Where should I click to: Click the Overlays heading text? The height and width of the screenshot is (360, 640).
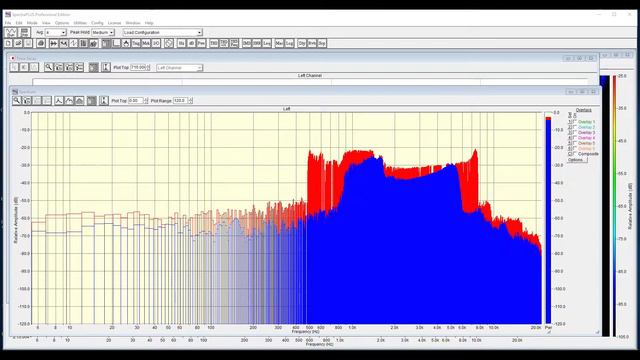(x=583, y=110)
